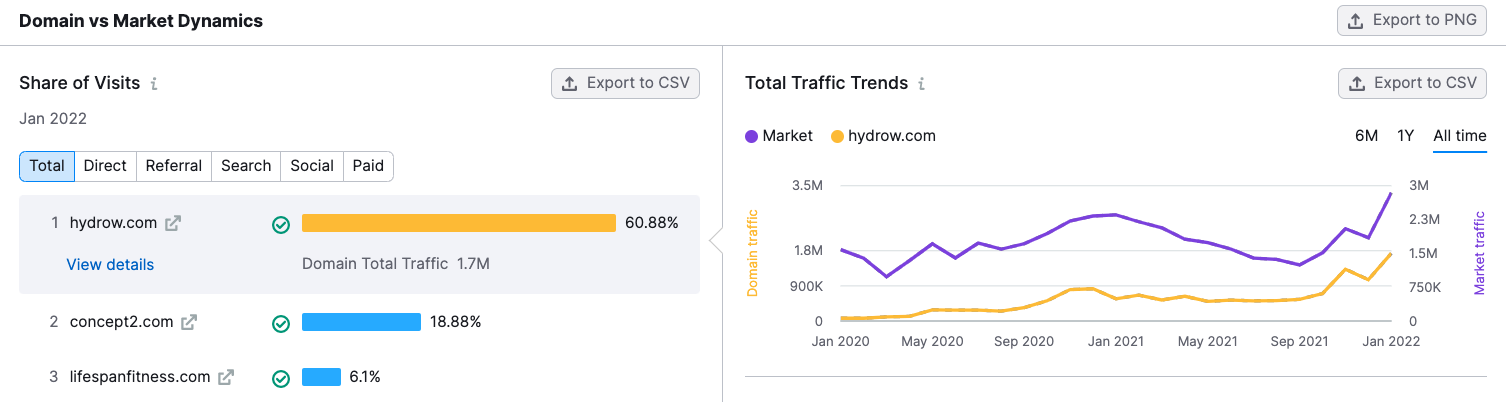Click the Domain vs Market Dynamics heading
The width and height of the screenshot is (1506, 402).
click(141, 20)
